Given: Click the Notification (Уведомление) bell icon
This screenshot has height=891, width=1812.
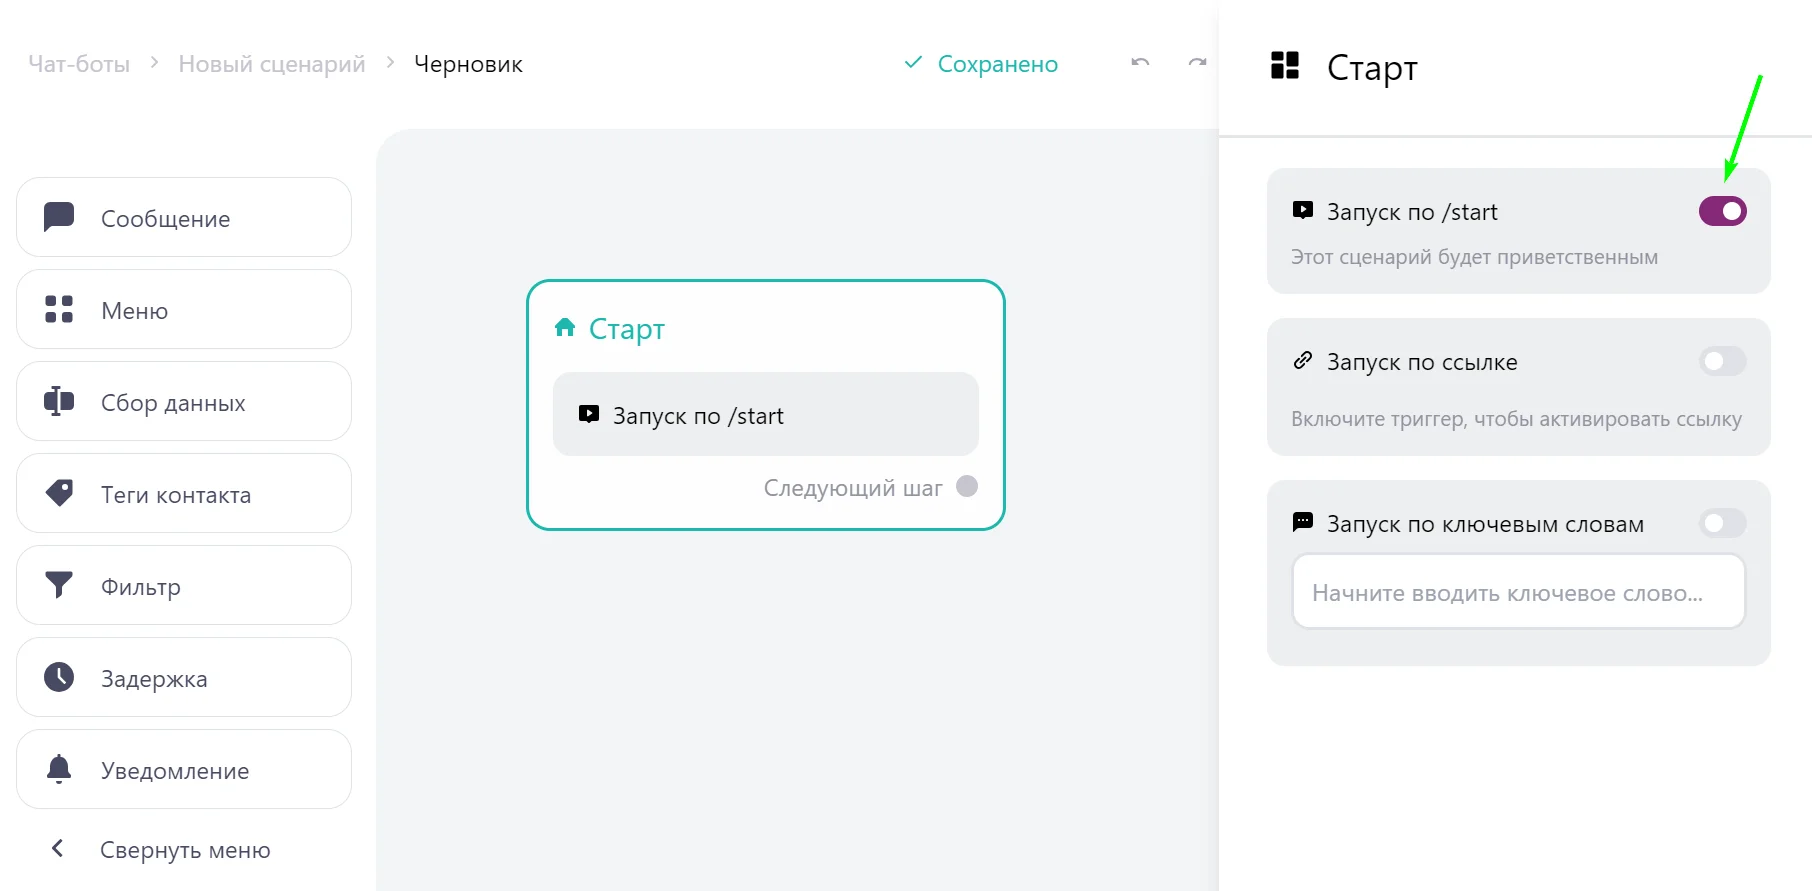Looking at the screenshot, I should coord(59,769).
